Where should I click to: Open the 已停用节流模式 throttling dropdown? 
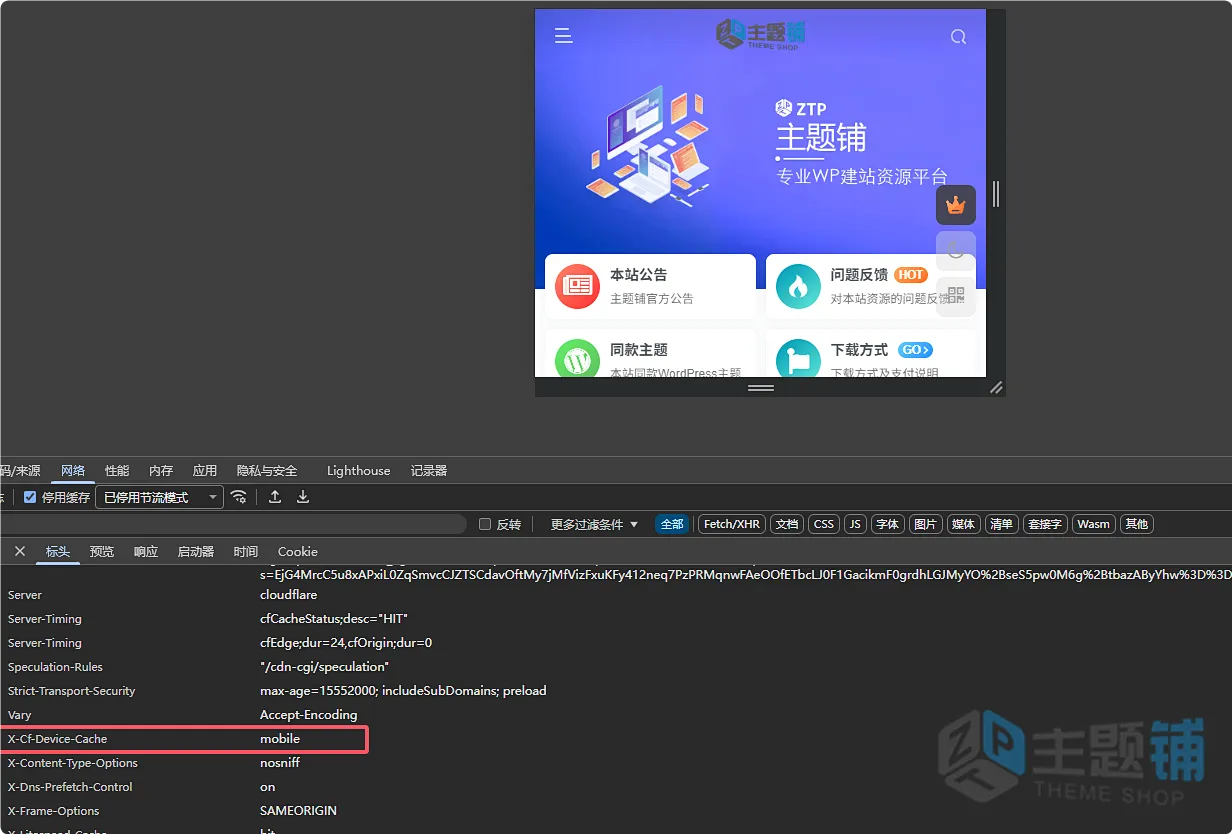[159, 497]
